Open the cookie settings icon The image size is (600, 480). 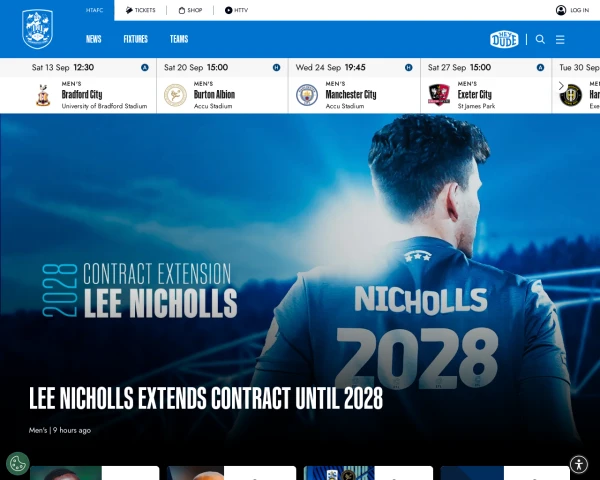pyautogui.click(x=18, y=463)
